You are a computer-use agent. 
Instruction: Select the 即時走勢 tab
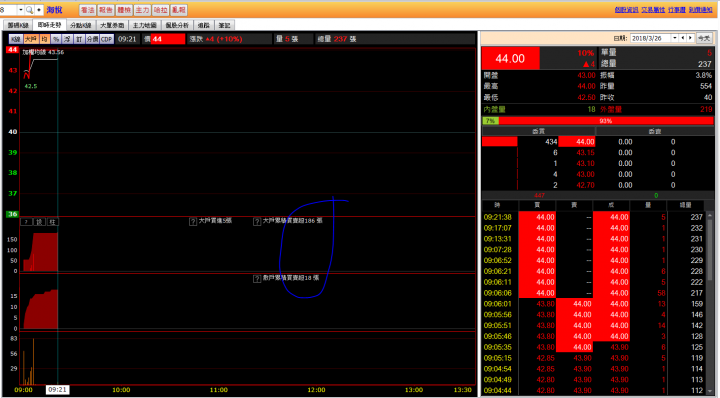50,25
